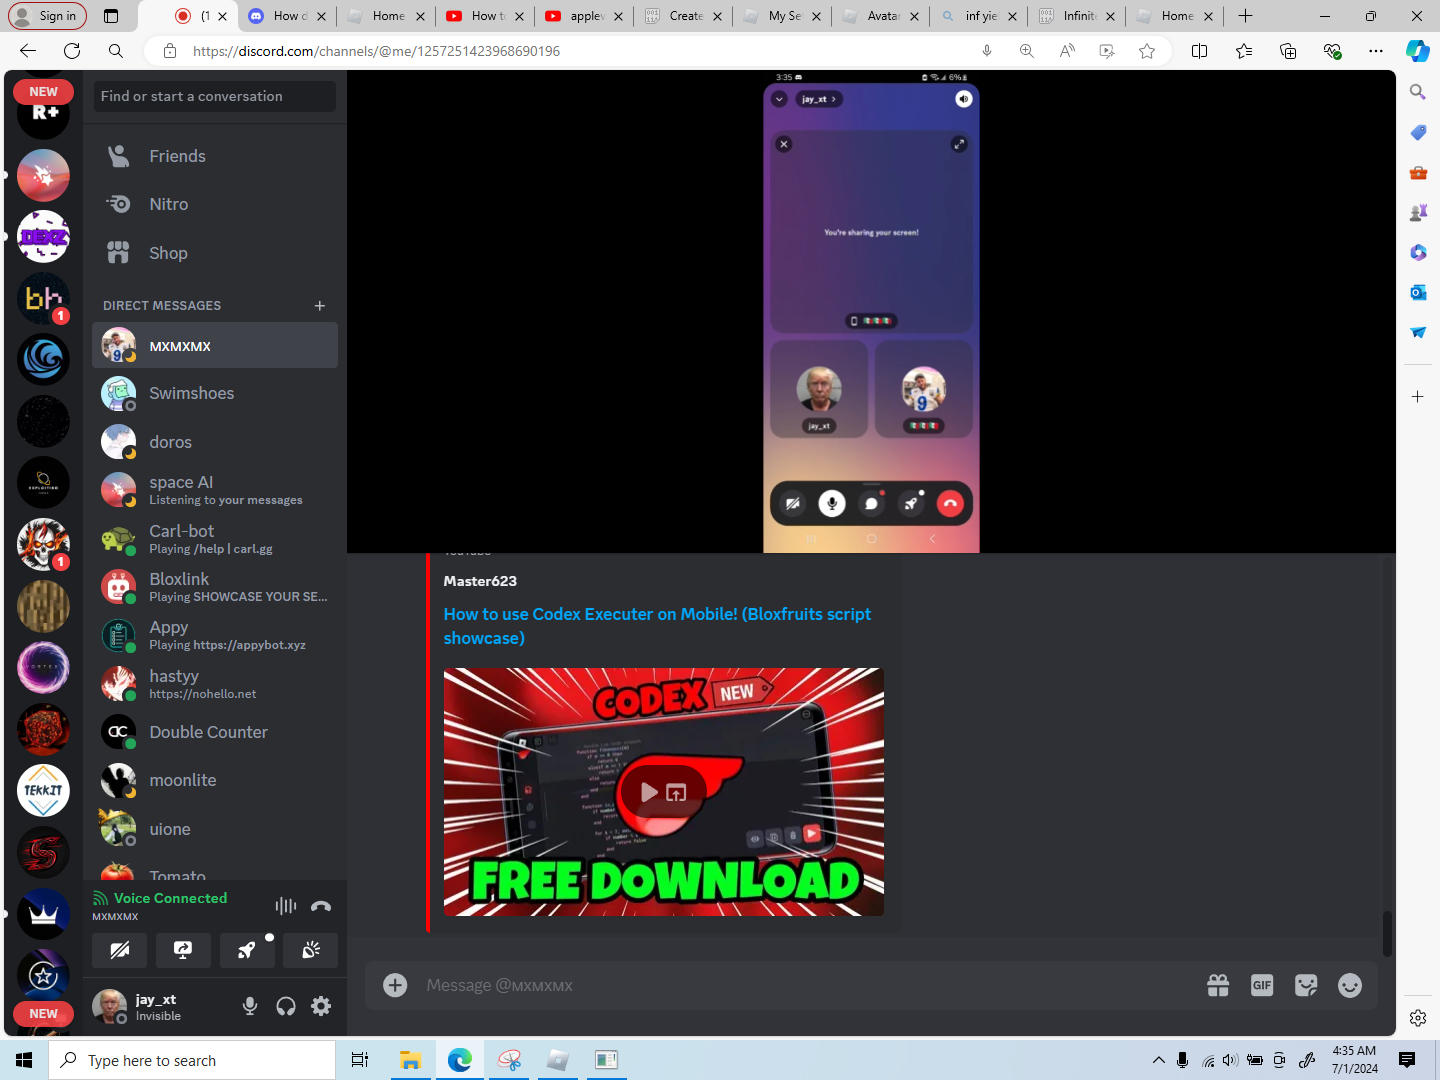Click Find or start a conversation field
Screen dimensions: 1440x1080
[x=215, y=96]
